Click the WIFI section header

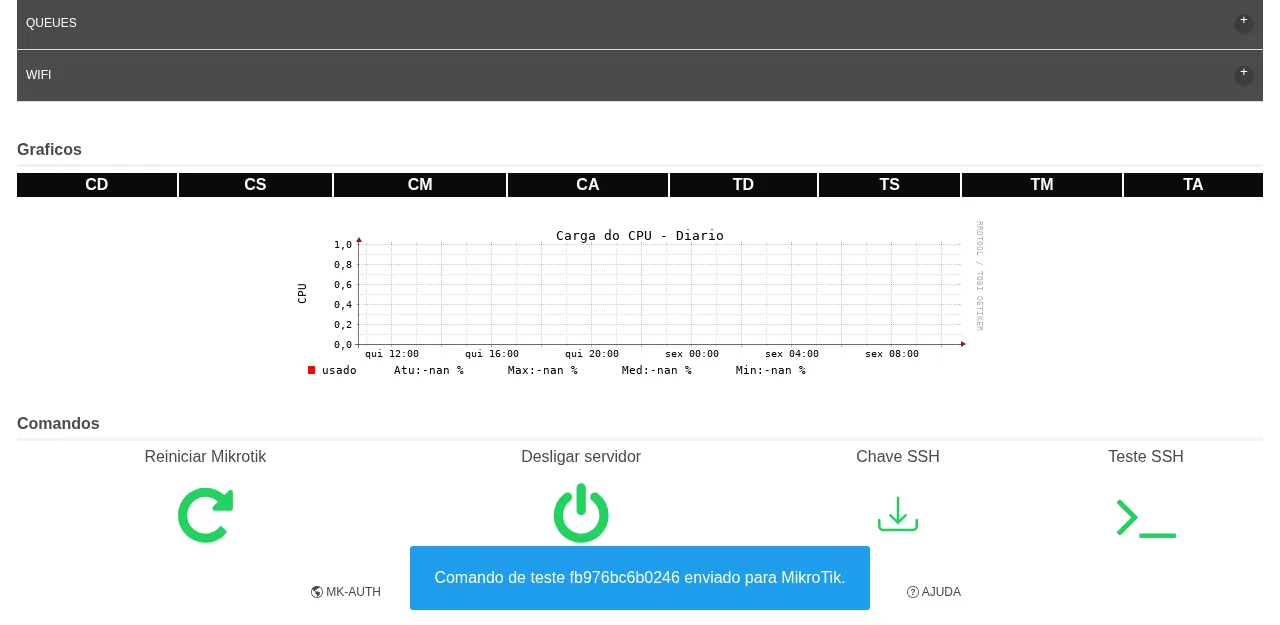[640, 75]
